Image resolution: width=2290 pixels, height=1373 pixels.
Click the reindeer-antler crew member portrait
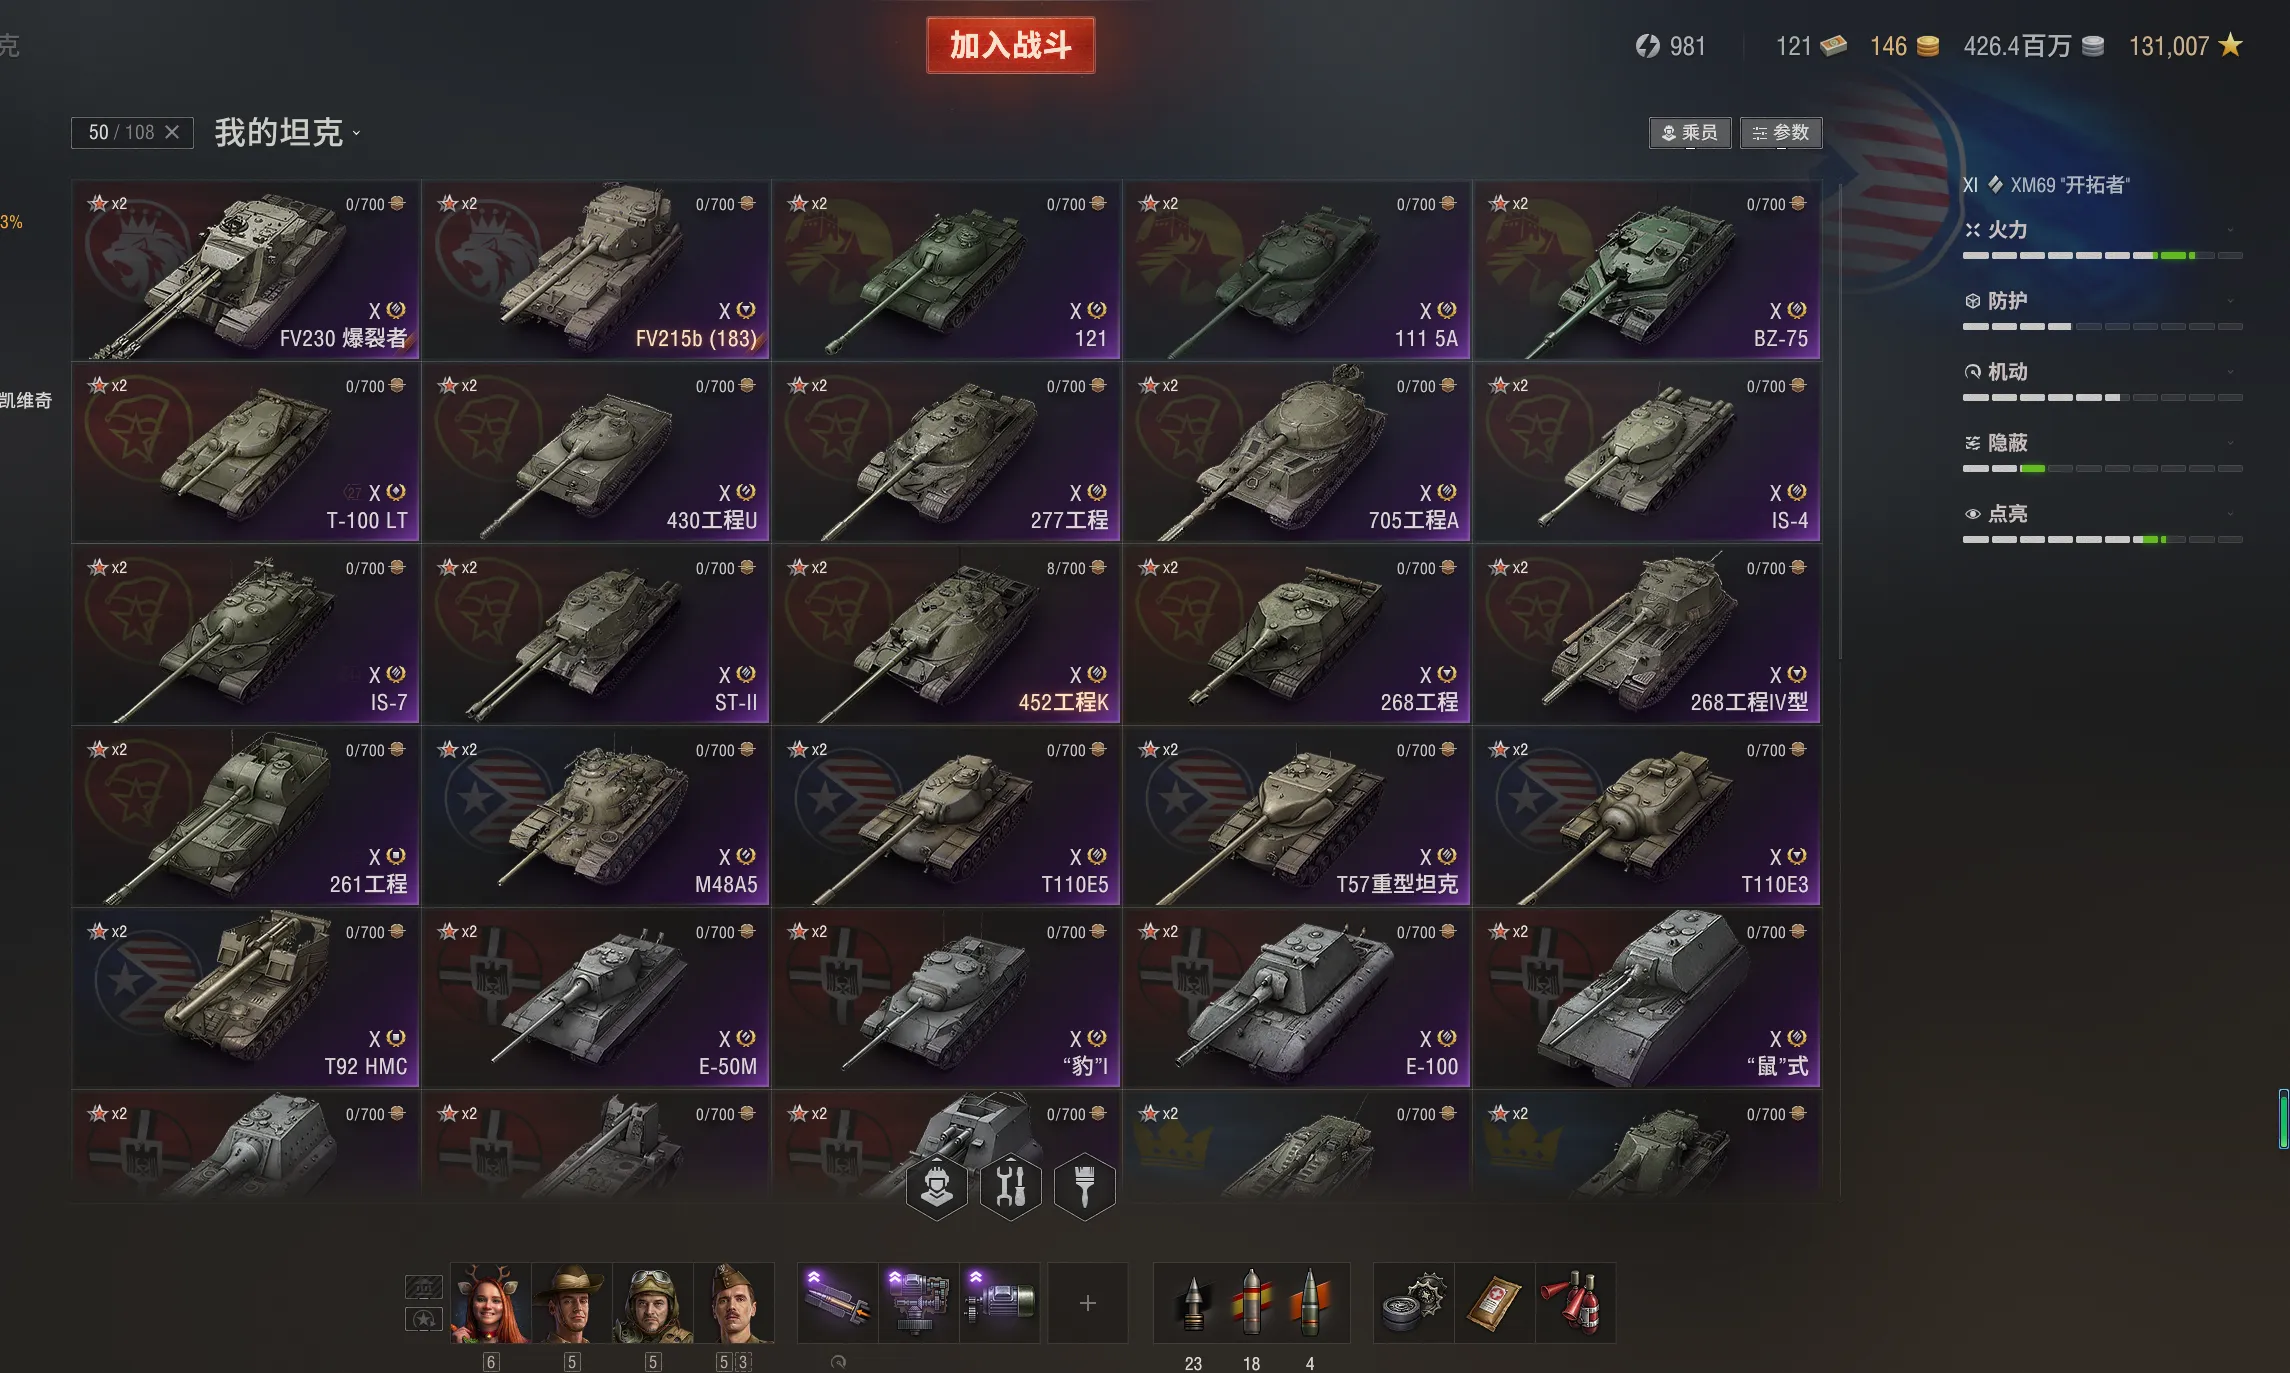pyautogui.click(x=490, y=1302)
